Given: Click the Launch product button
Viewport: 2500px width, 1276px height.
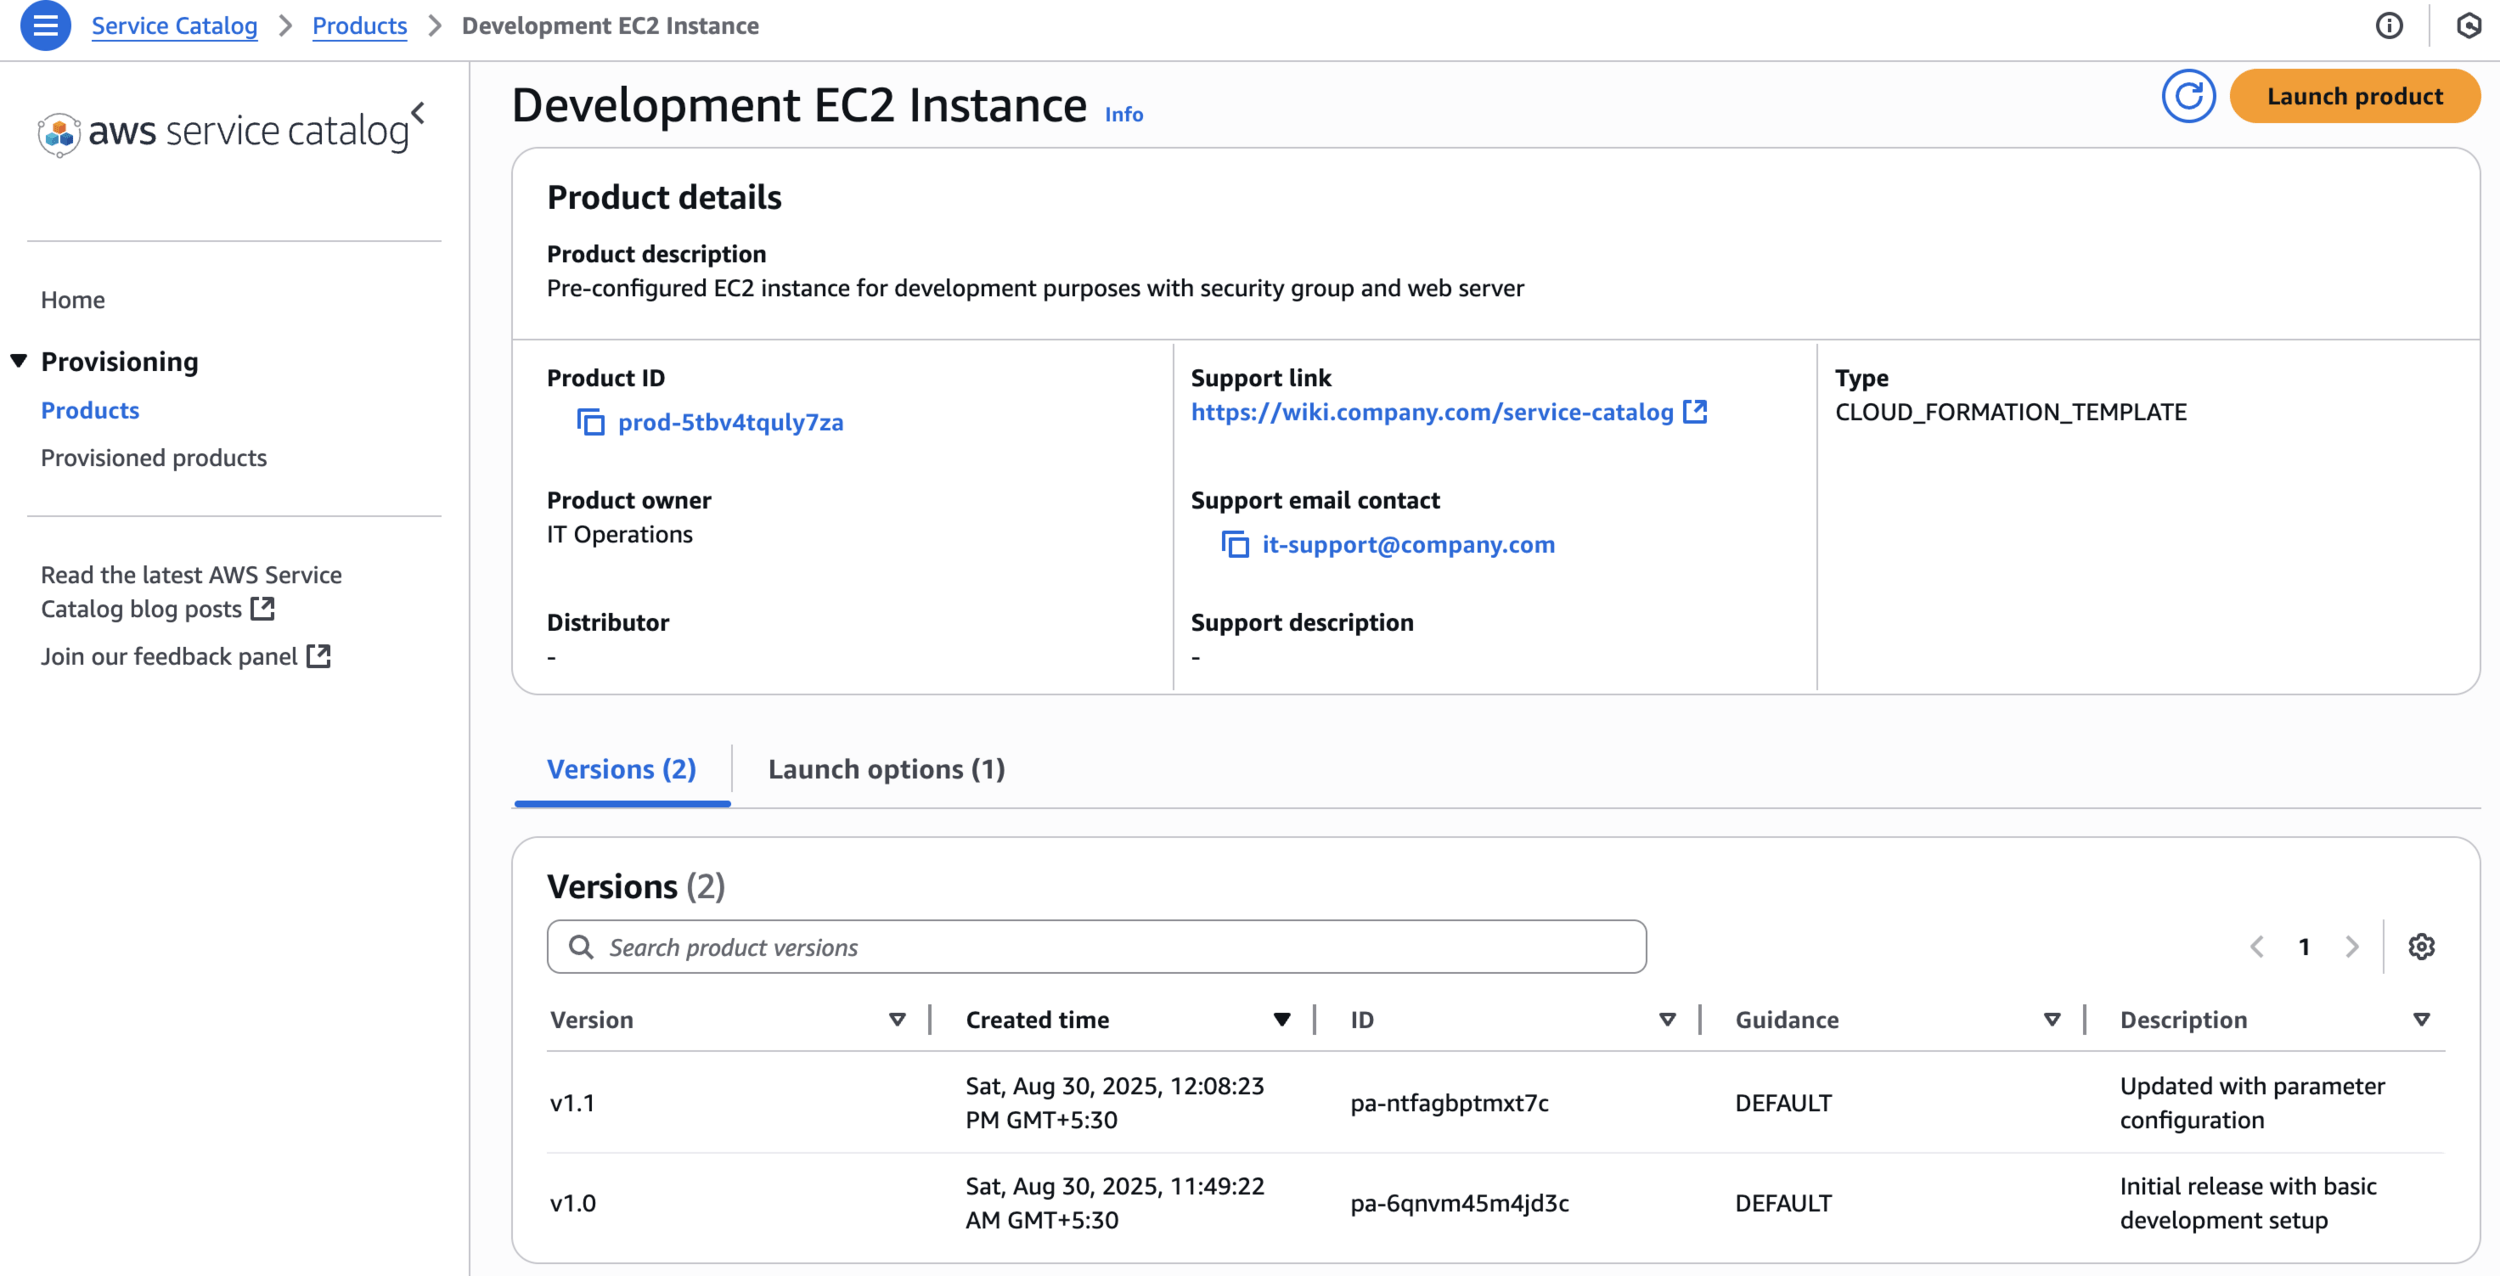Looking at the screenshot, I should pos(2354,96).
